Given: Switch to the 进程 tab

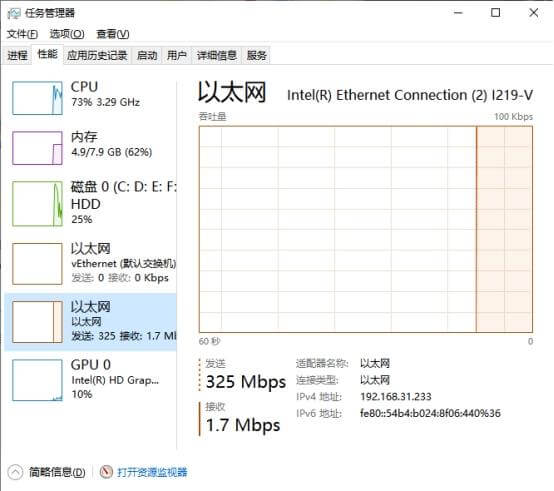Looking at the screenshot, I should click(17, 55).
